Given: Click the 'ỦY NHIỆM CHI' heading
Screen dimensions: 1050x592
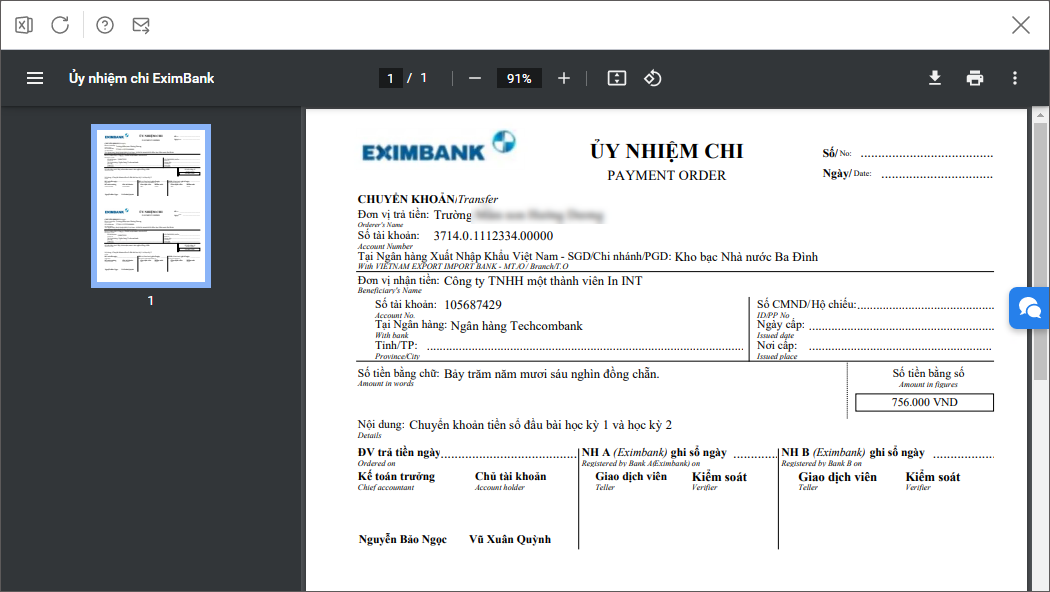Looking at the screenshot, I should coord(666,151).
